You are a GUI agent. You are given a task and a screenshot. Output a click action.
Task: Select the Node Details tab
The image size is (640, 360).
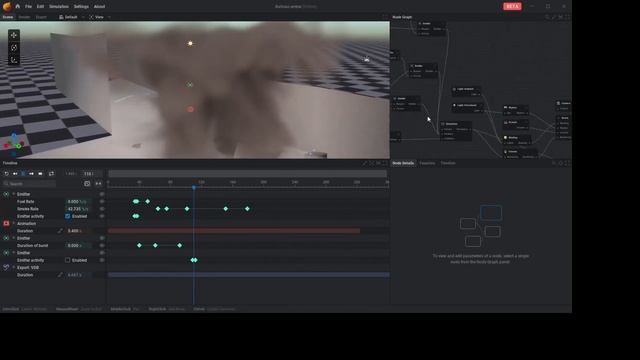click(403, 163)
